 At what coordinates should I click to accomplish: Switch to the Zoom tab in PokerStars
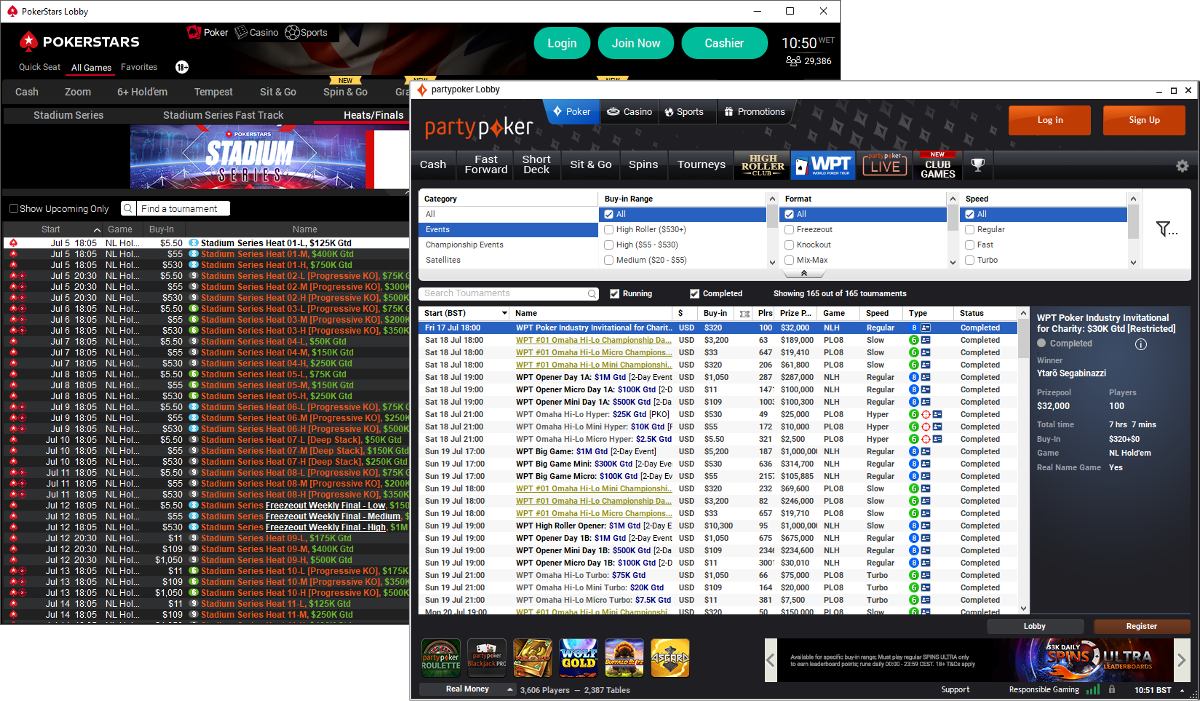78,92
